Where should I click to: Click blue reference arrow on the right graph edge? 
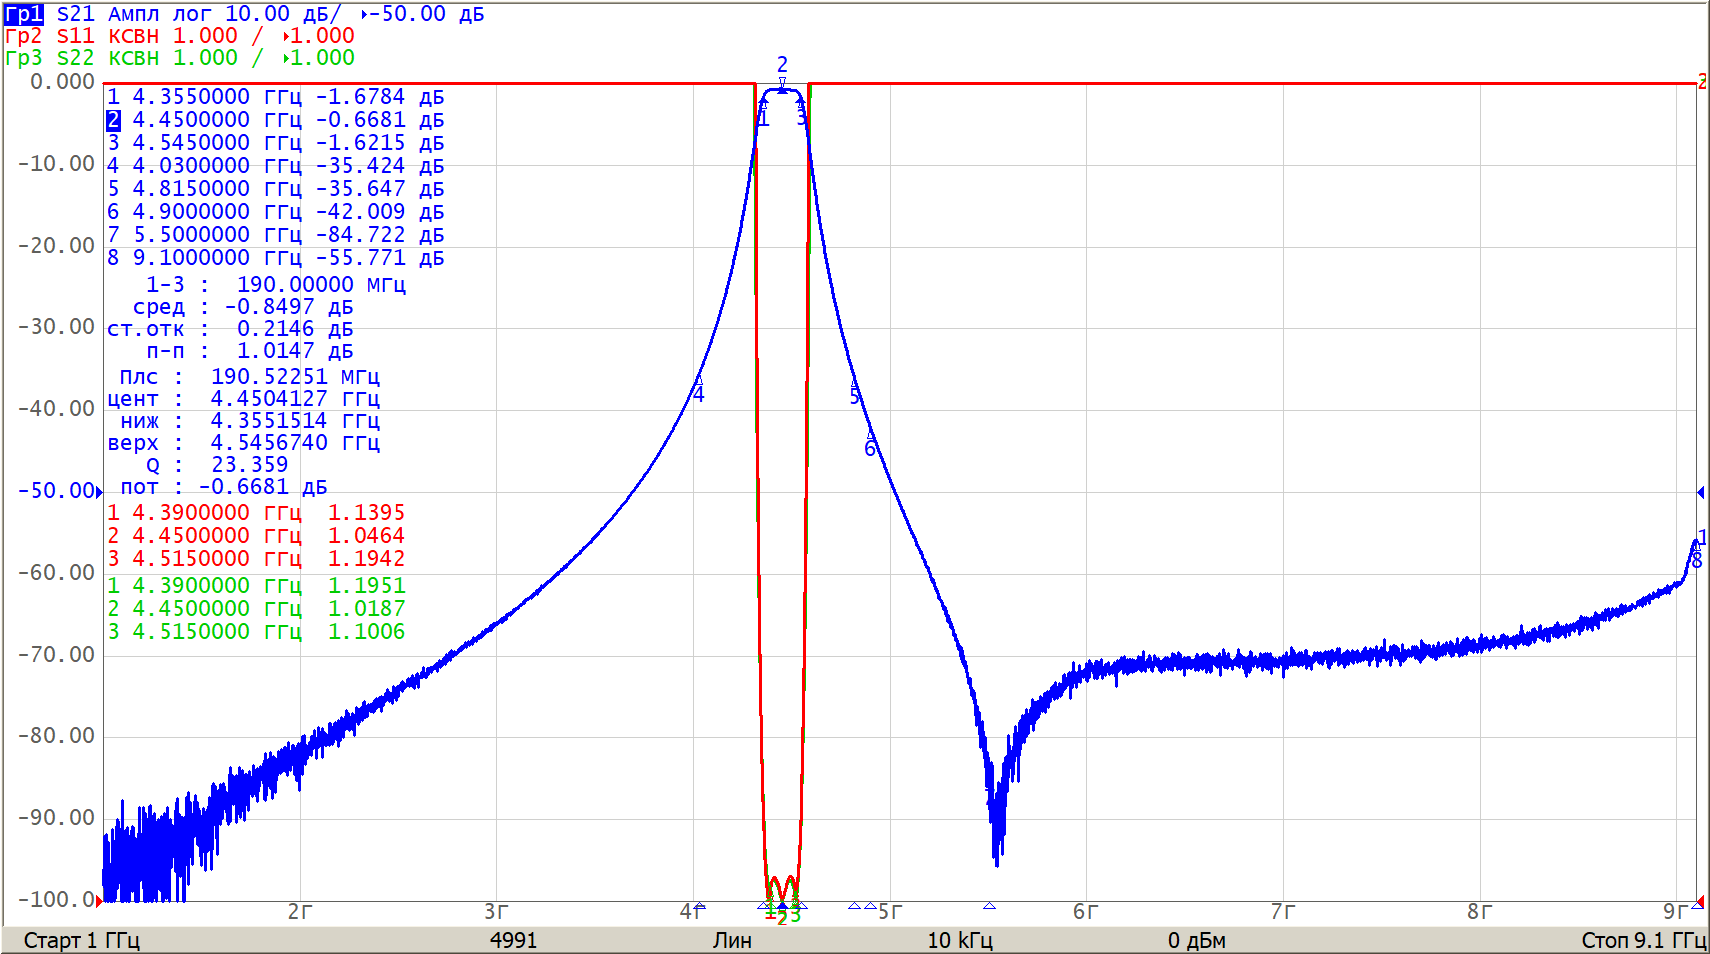pyautogui.click(x=1700, y=492)
